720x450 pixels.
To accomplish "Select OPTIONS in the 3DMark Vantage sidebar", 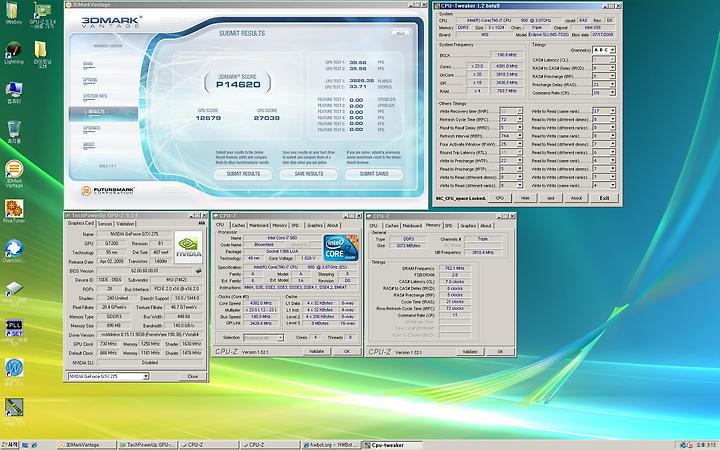I will point(90,80).
